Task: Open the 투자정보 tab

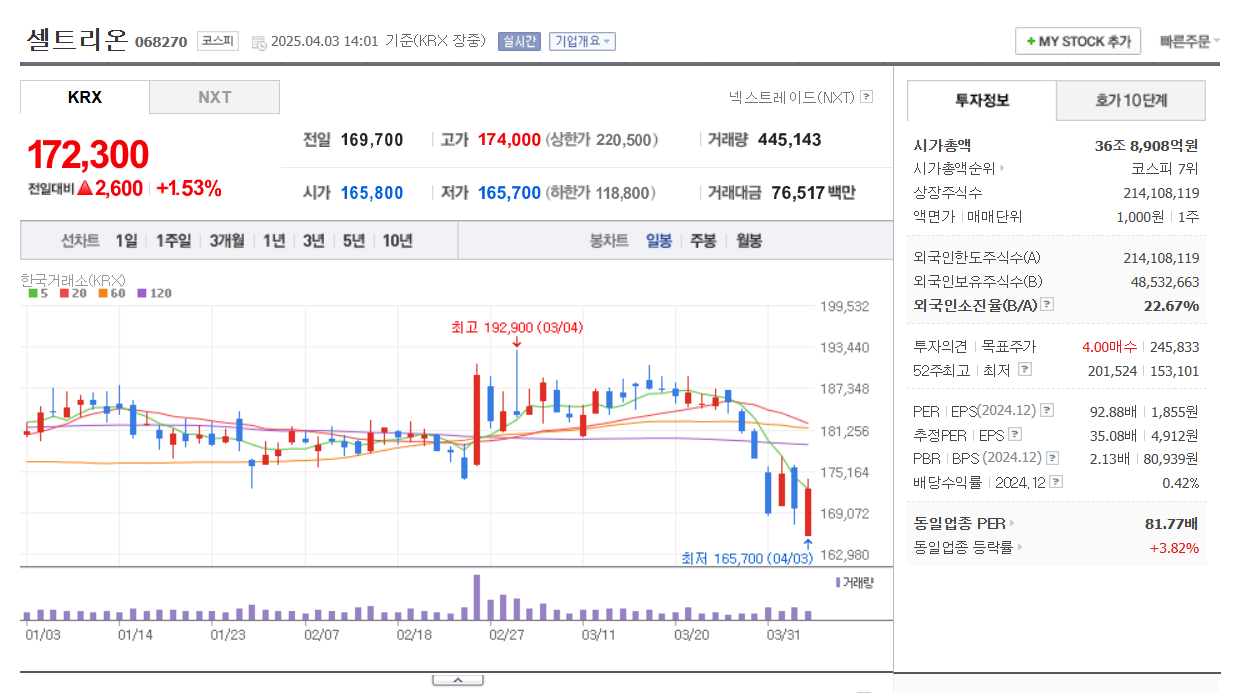Action: pyautogui.click(x=982, y=100)
